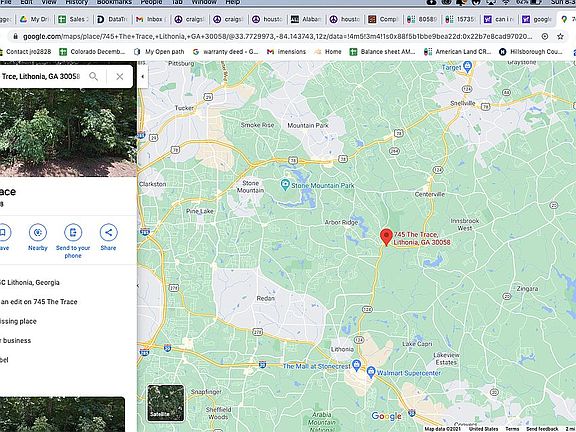
Task: Clear the search with the X icon
Action: click(120, 76)
